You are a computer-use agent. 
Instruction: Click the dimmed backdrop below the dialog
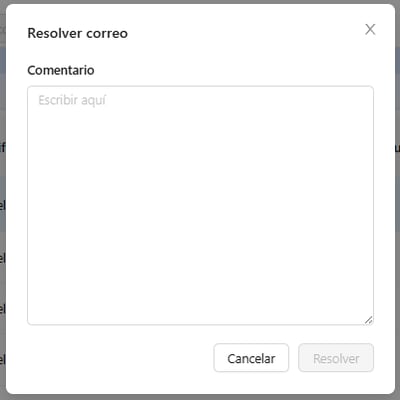click(x=200, y=397)
